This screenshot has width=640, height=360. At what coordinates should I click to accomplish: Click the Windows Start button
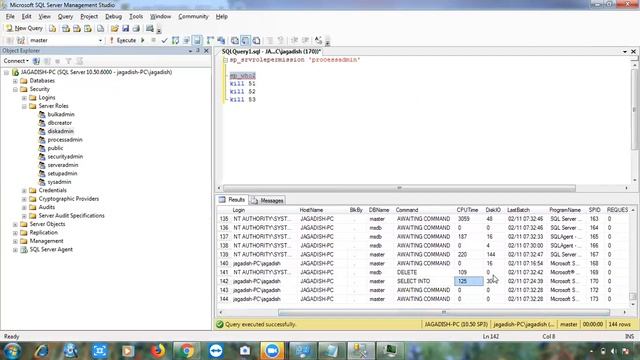pos(12,351)
